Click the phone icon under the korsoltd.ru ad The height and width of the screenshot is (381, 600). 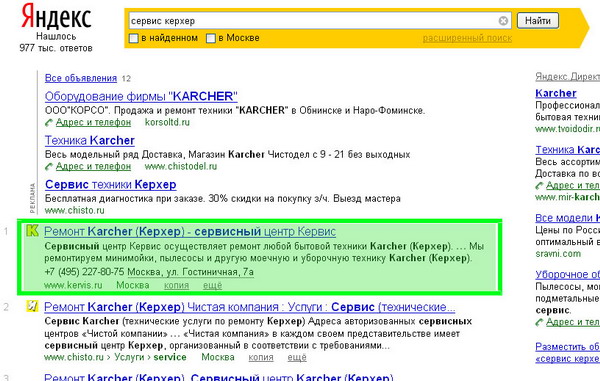(x=49, y=122)
